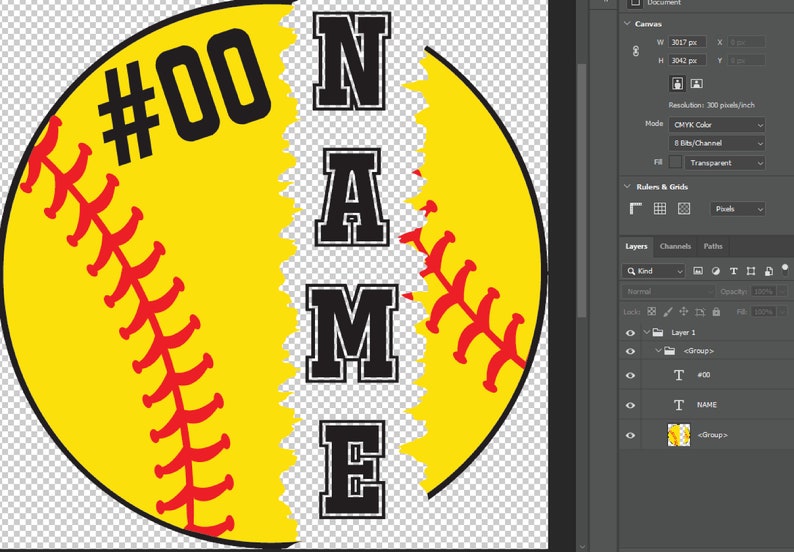Open the layer Fill value dropdown arrow
Screen dimensions: 794x552
[x=783, y=311]
